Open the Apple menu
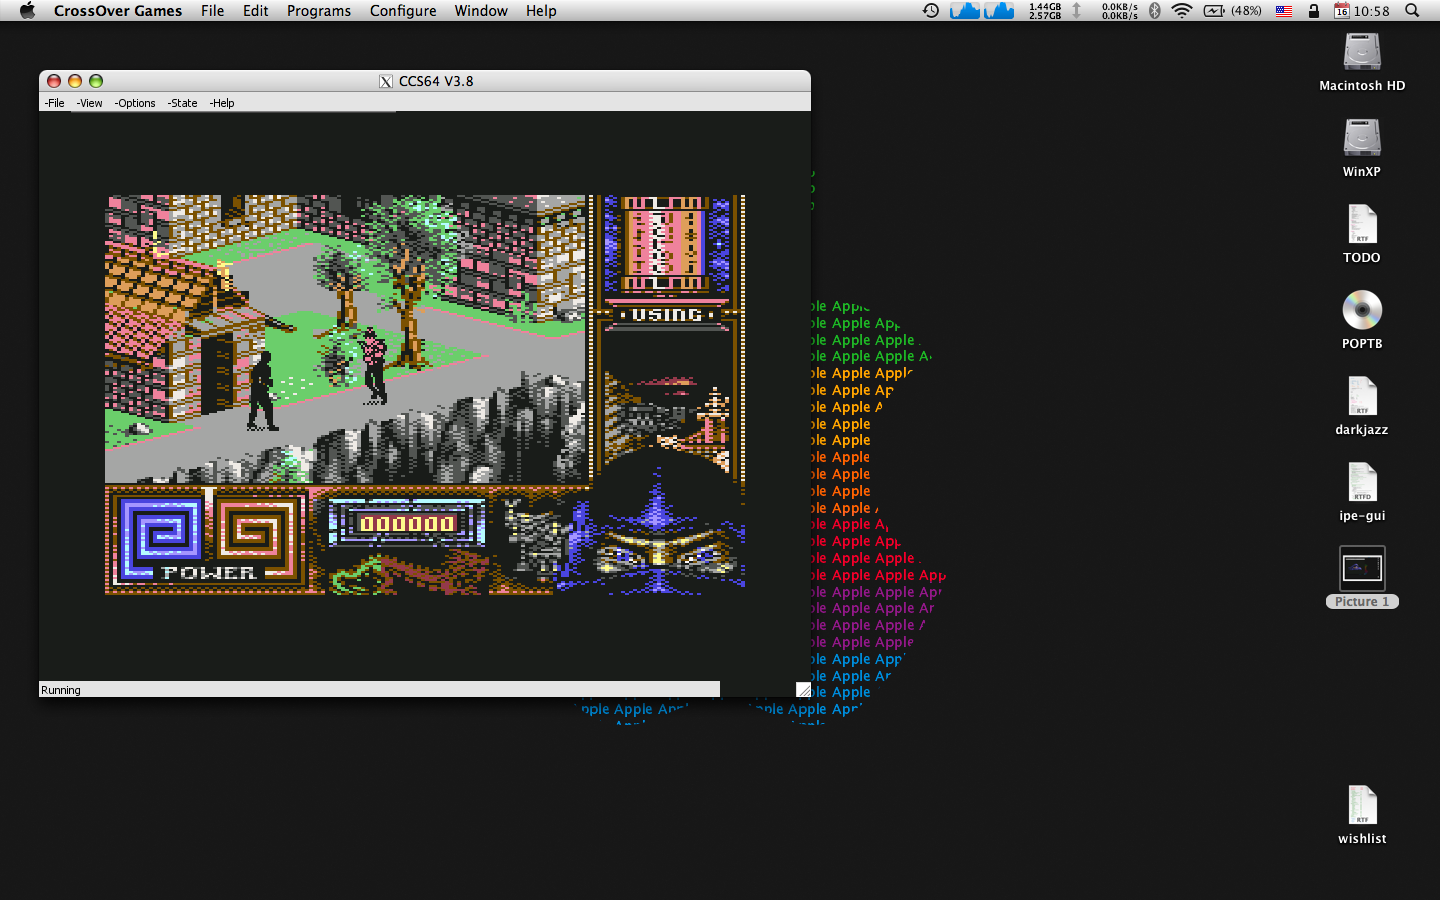Image resolution: width=1440 pixels, height=900 pixels. pos(27,11)
